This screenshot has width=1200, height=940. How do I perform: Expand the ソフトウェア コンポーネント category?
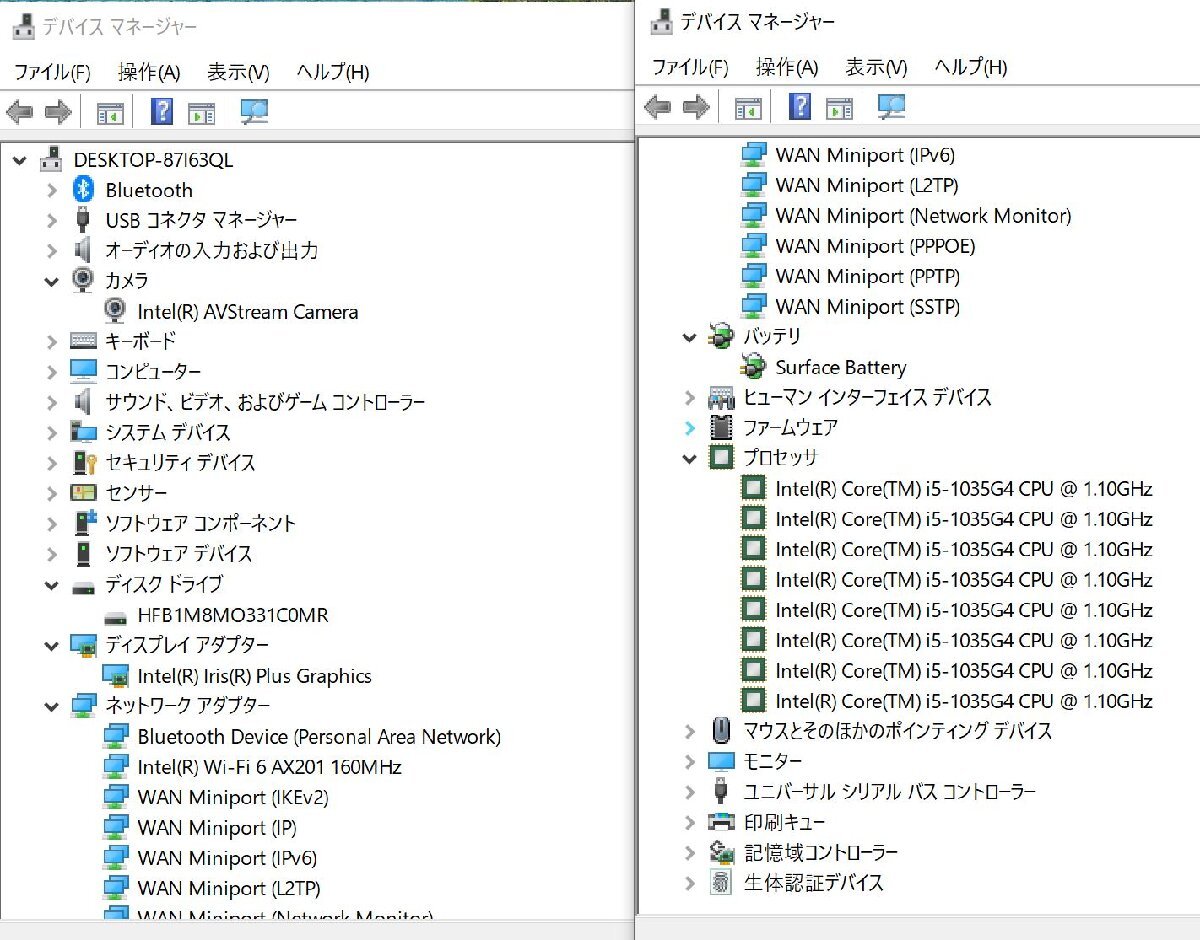pos(52,523)
